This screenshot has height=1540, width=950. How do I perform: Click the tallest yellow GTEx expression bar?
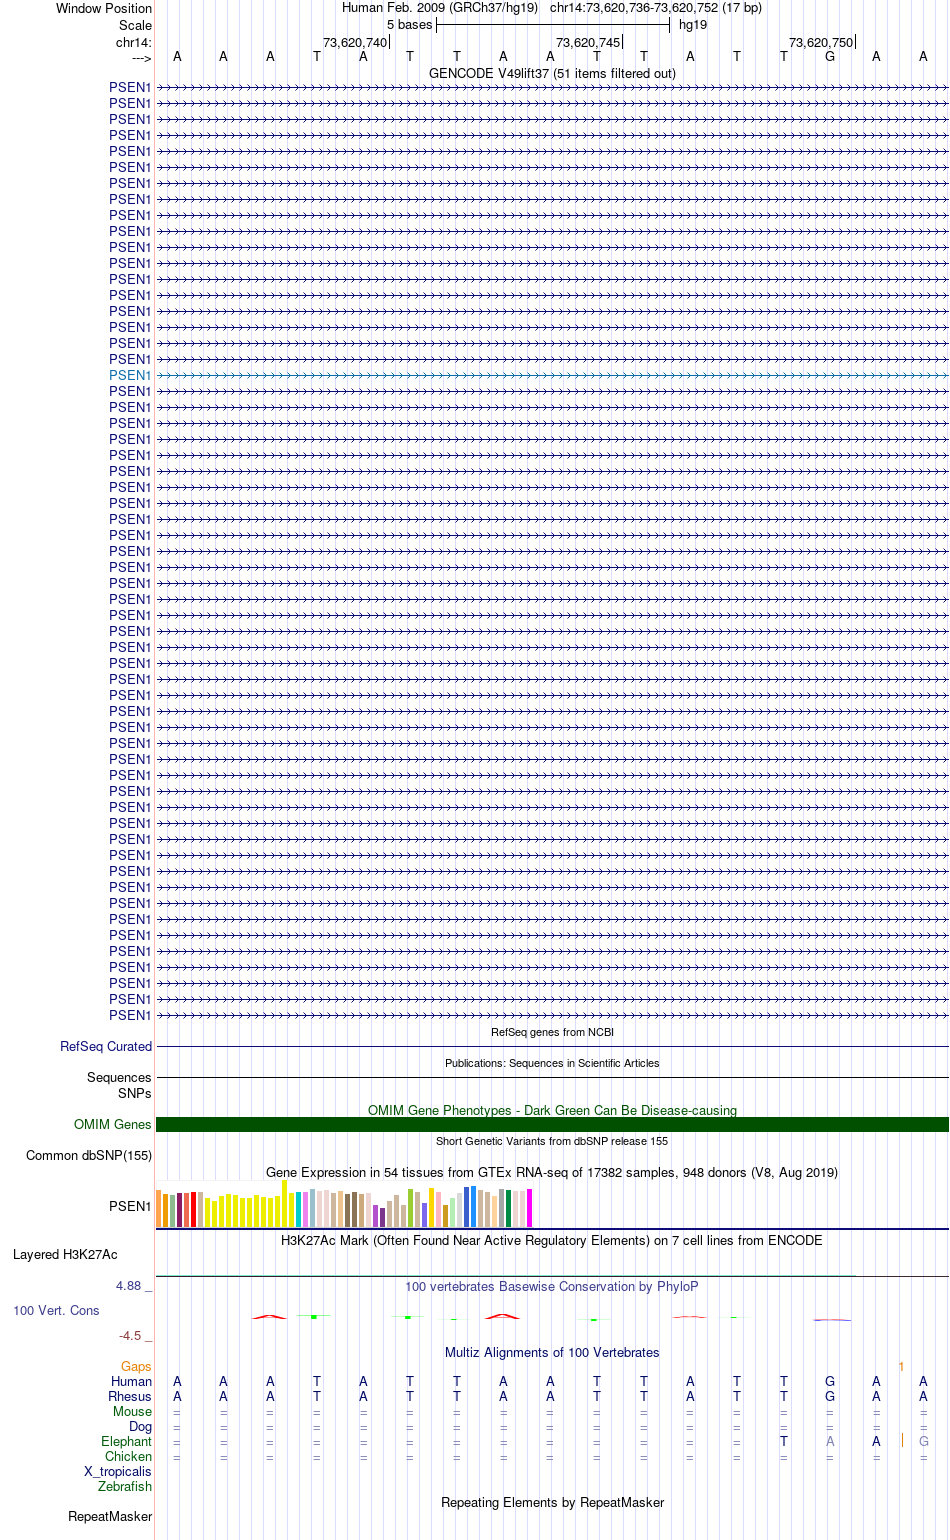(285, 1203)
